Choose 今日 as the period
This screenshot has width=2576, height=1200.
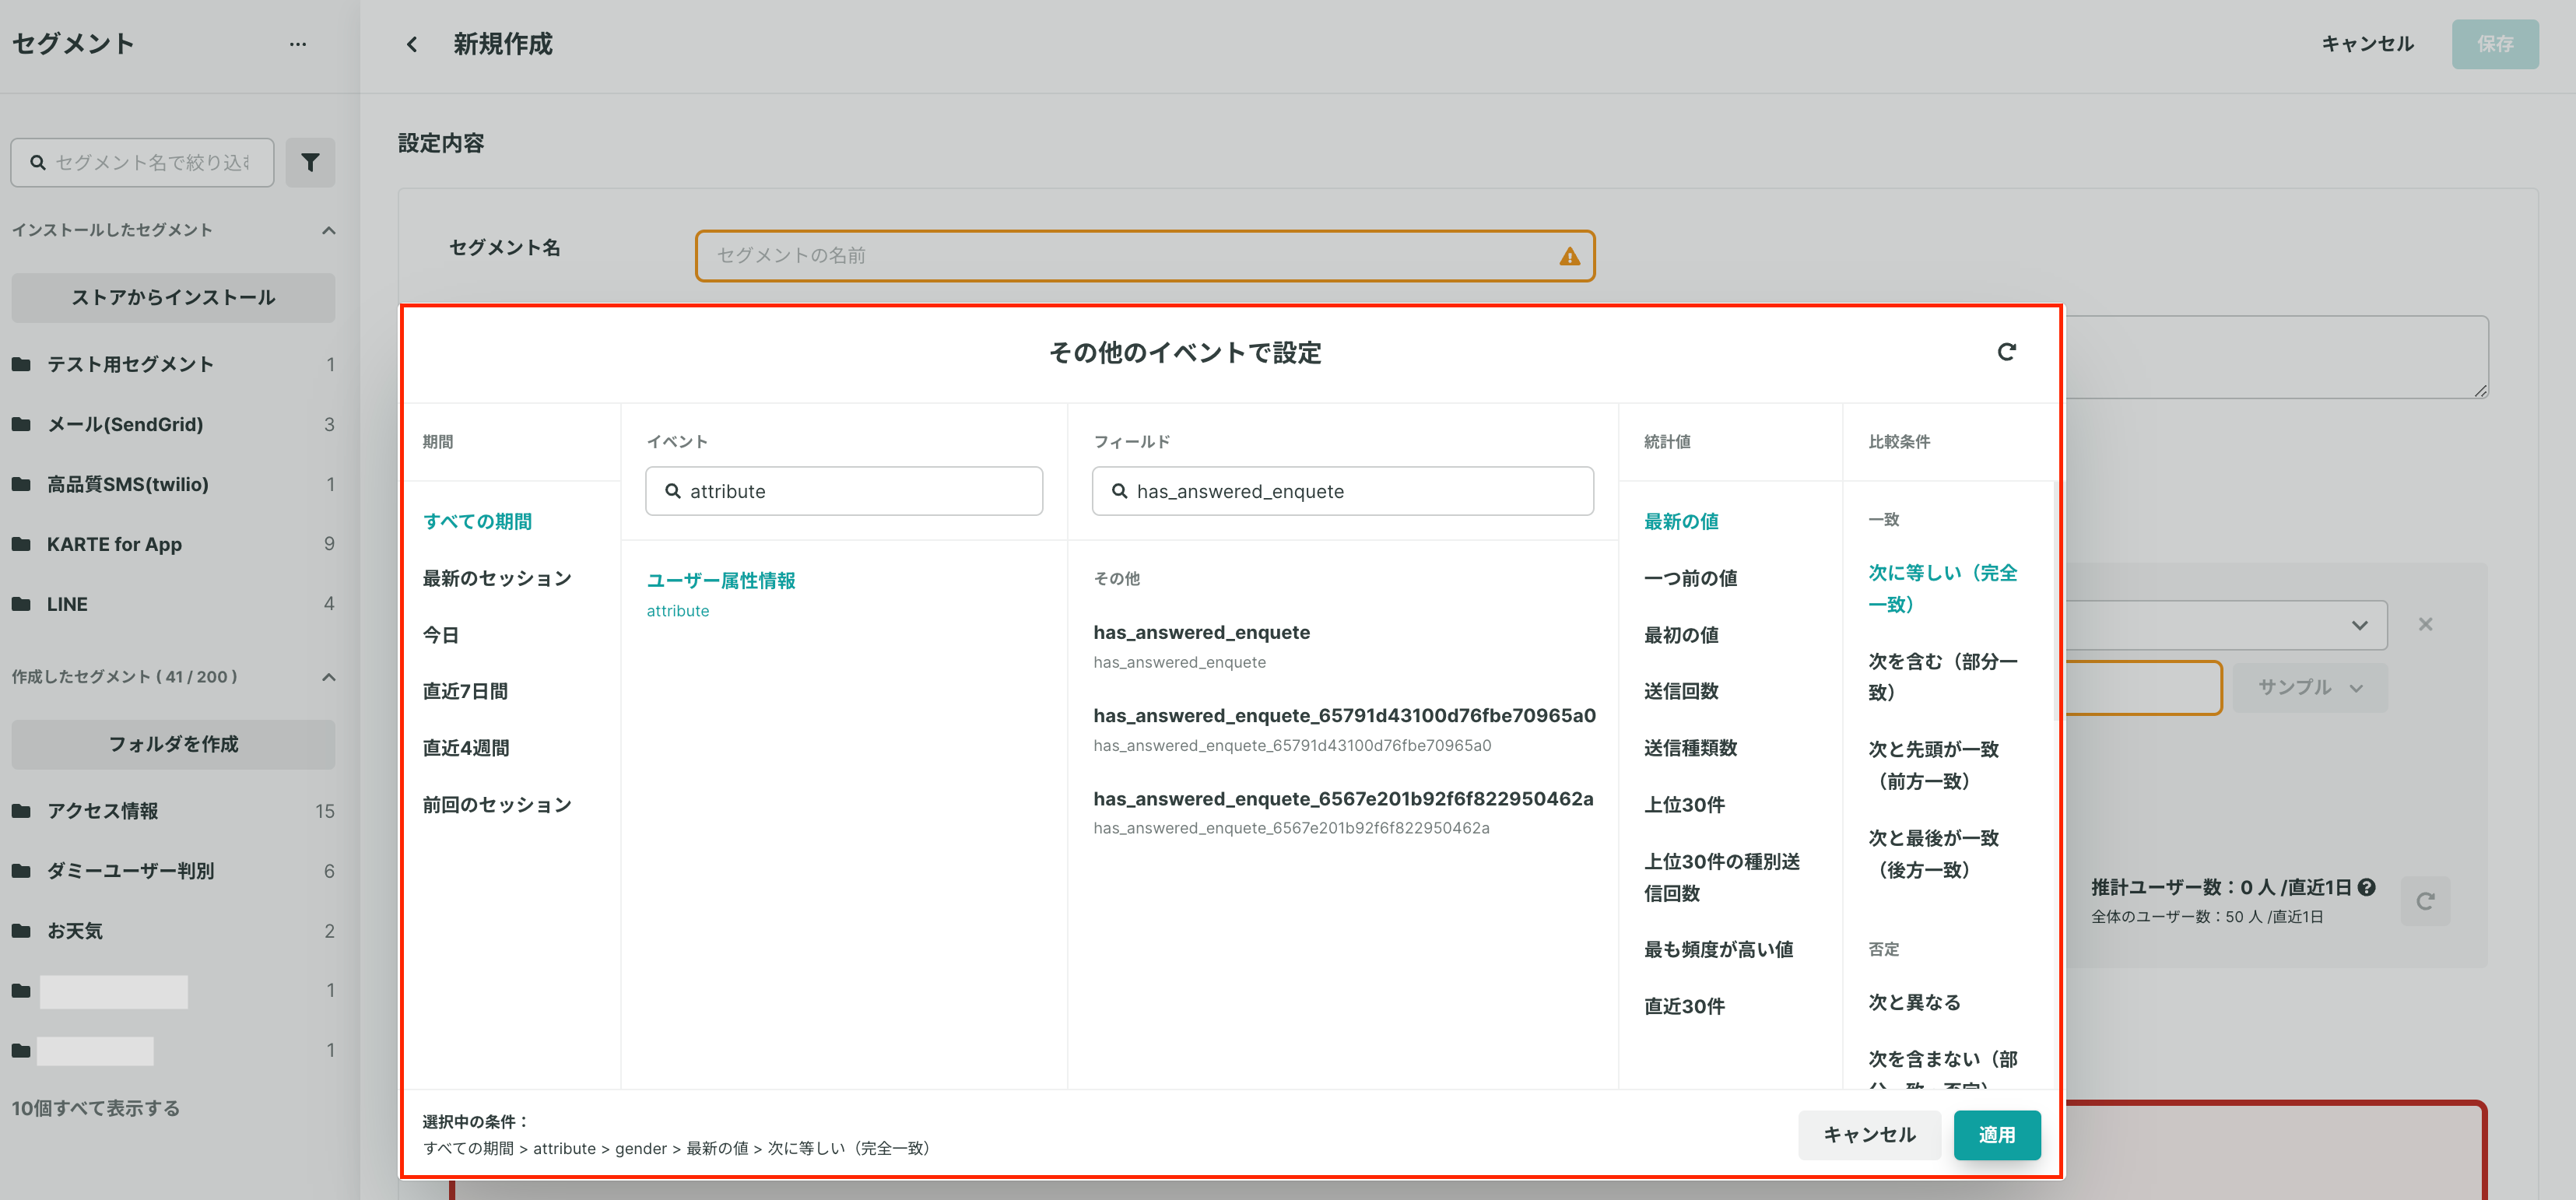click(441, 635)
